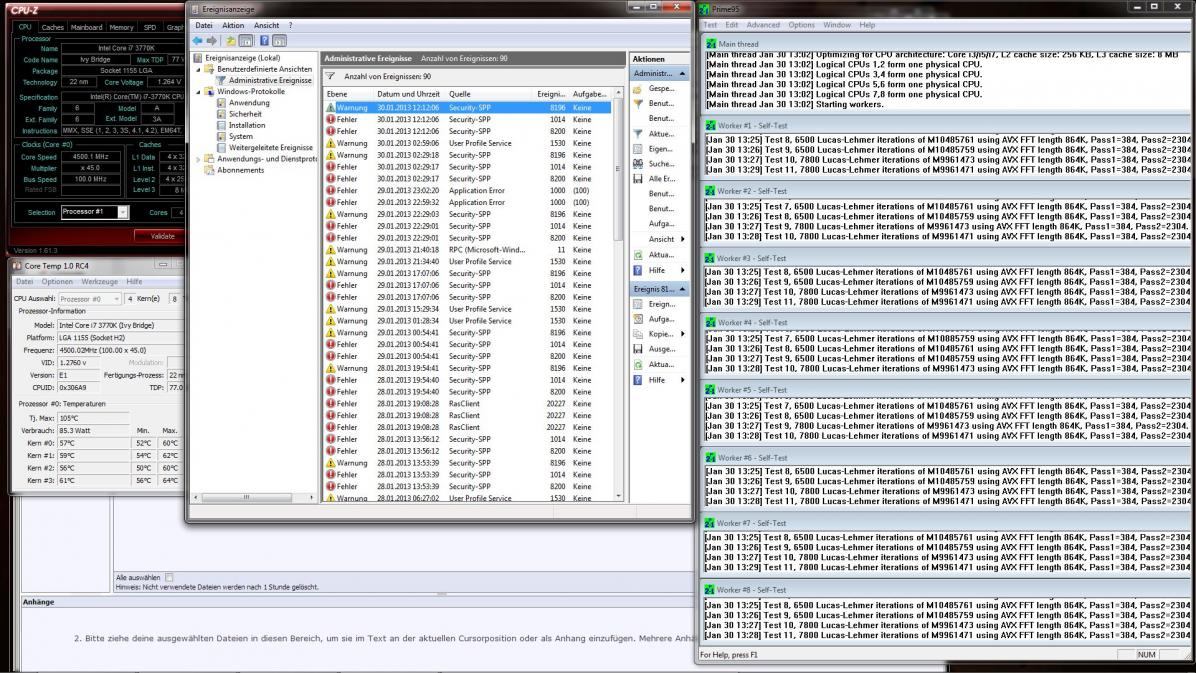Open 'Datei' menu in Ereignisanzeige
1196x673 pixels.
204,25
